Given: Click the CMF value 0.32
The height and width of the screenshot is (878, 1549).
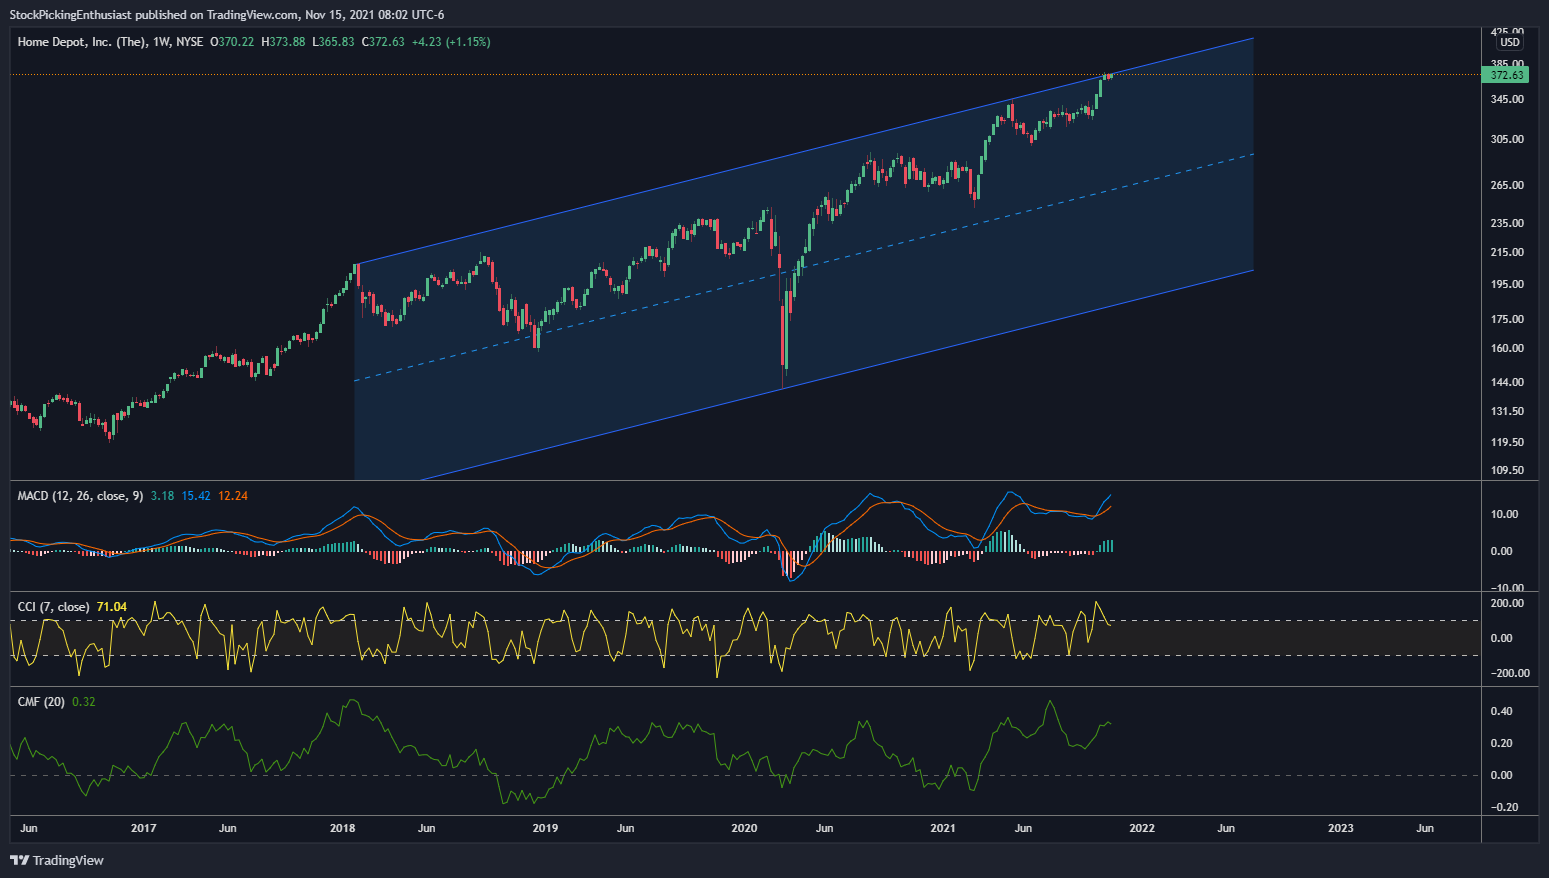Looking at the screenshot, I should coord(84,702).
